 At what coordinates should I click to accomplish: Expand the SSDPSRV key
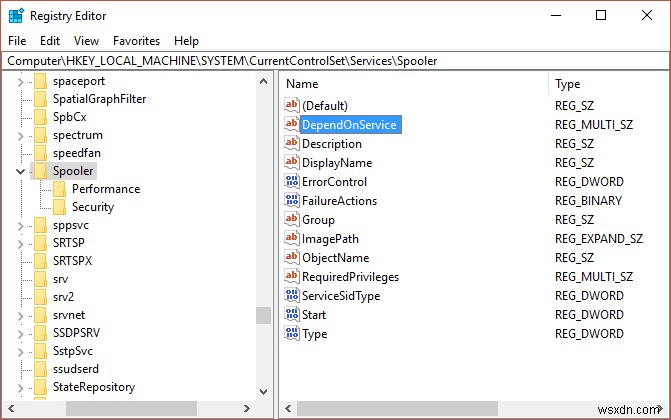coord(21,334)
